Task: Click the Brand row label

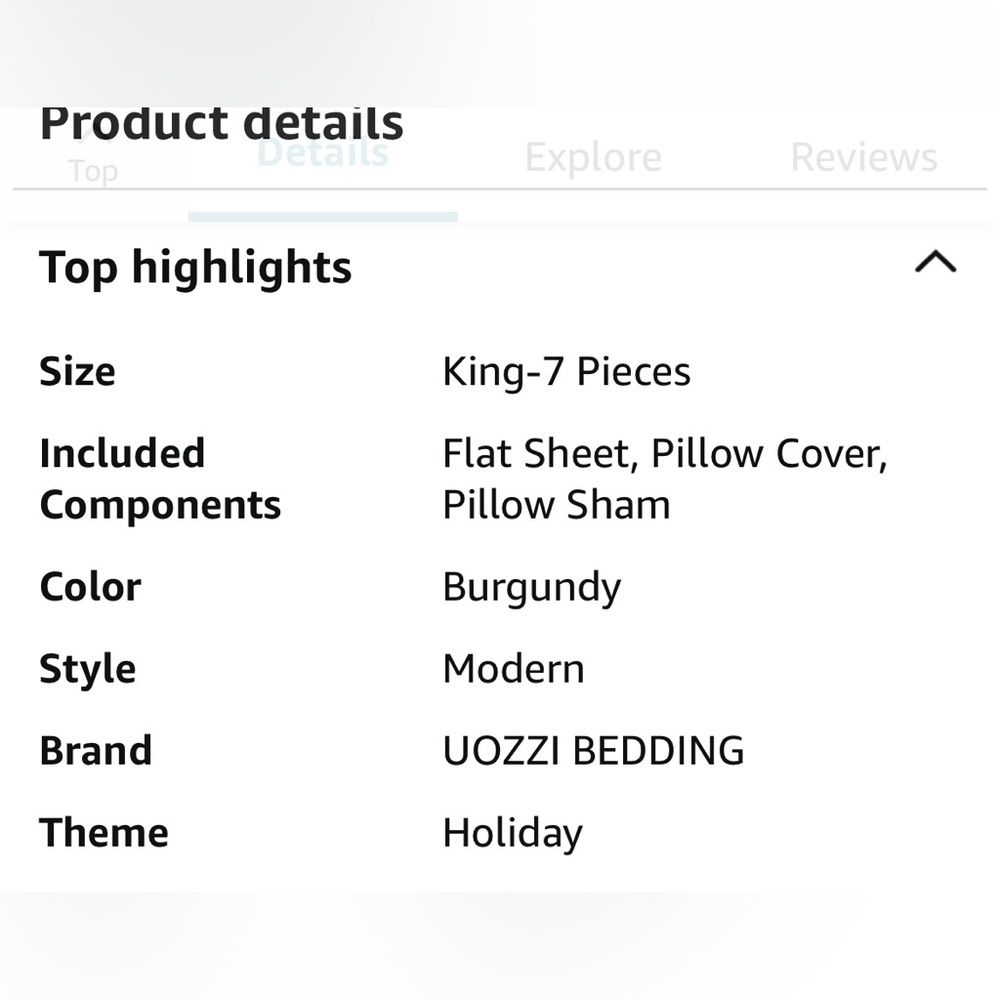Action: 95,749
